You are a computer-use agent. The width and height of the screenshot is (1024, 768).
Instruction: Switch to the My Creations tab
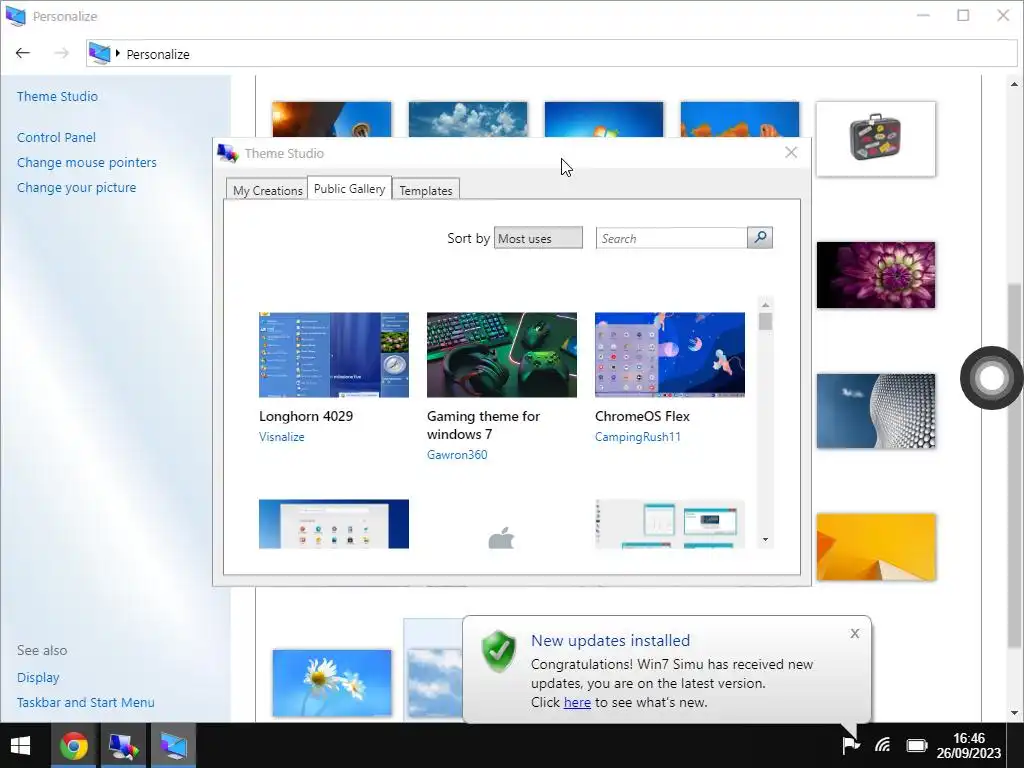tap(267, 190)
